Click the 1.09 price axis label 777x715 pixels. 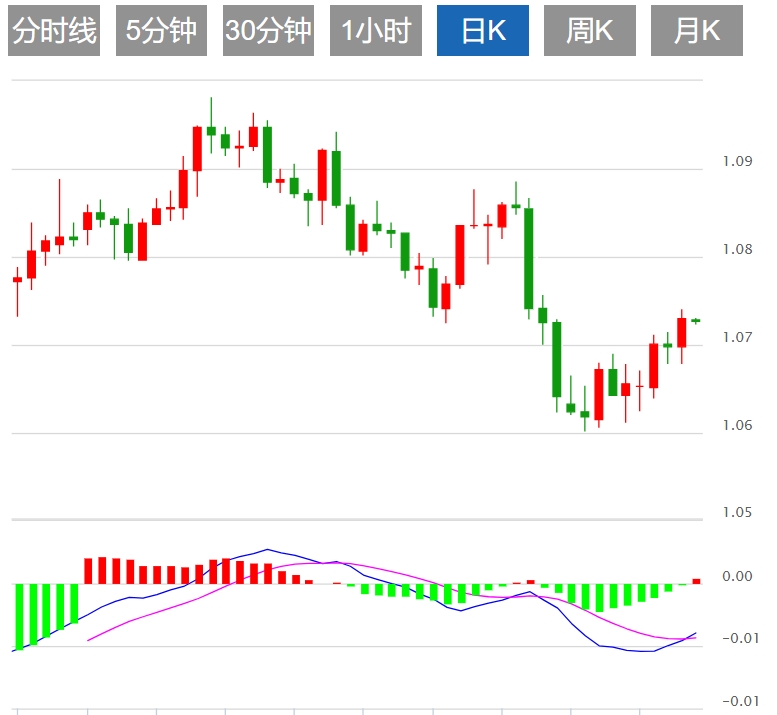pos(737,161)
